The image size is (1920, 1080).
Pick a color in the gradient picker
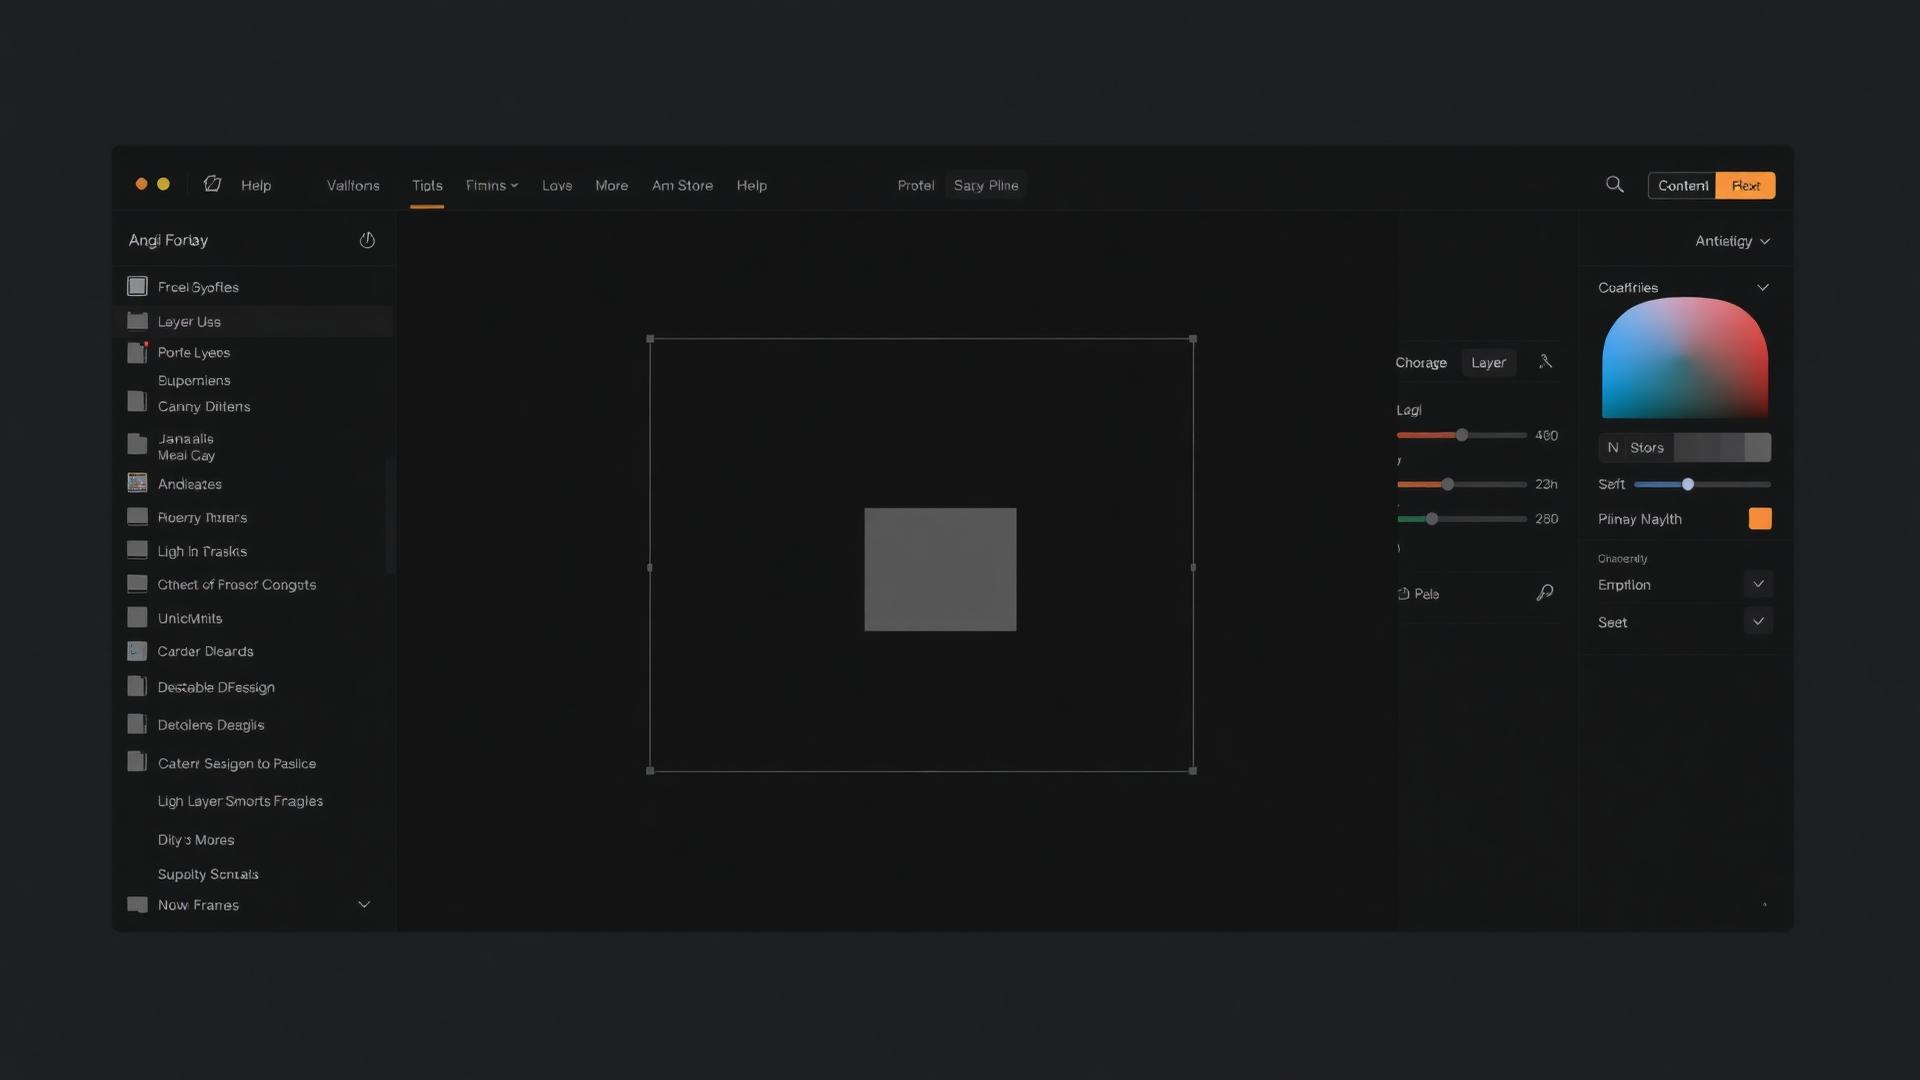[x=1685, y=358]
